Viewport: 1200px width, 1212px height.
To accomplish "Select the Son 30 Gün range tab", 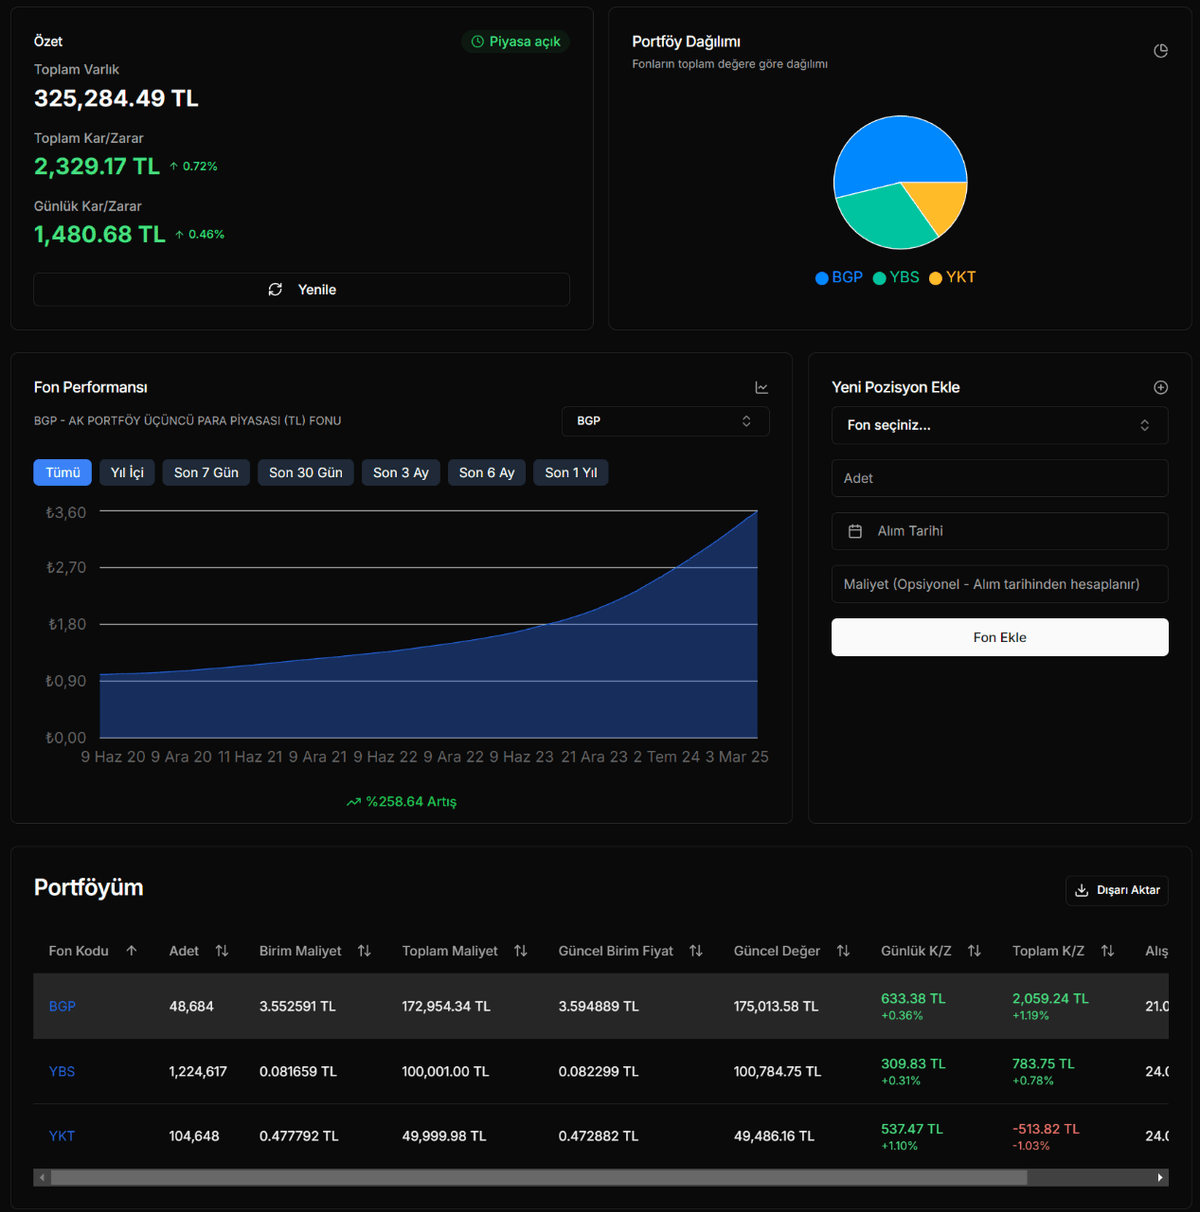I will pyautogui.click(x=305, y=473).
